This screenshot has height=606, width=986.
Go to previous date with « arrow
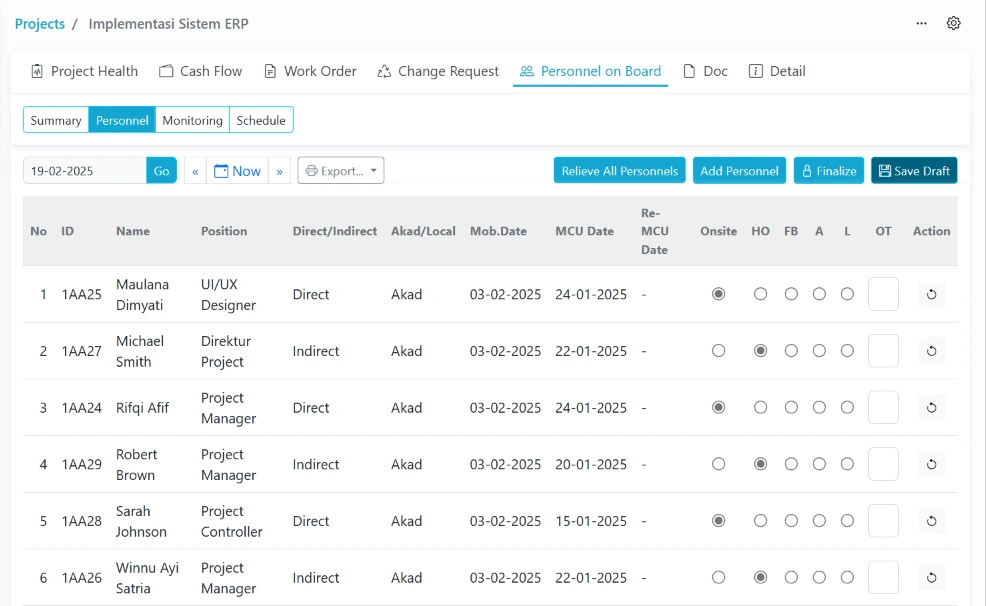tap(195, 171)
